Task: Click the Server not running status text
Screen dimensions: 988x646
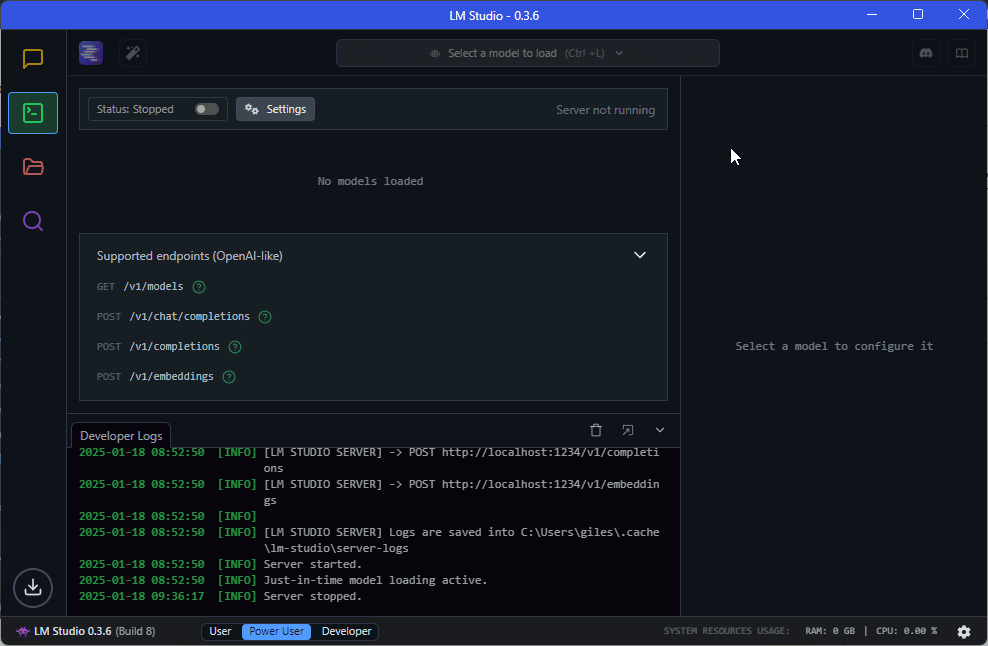Action: [606, 110]
